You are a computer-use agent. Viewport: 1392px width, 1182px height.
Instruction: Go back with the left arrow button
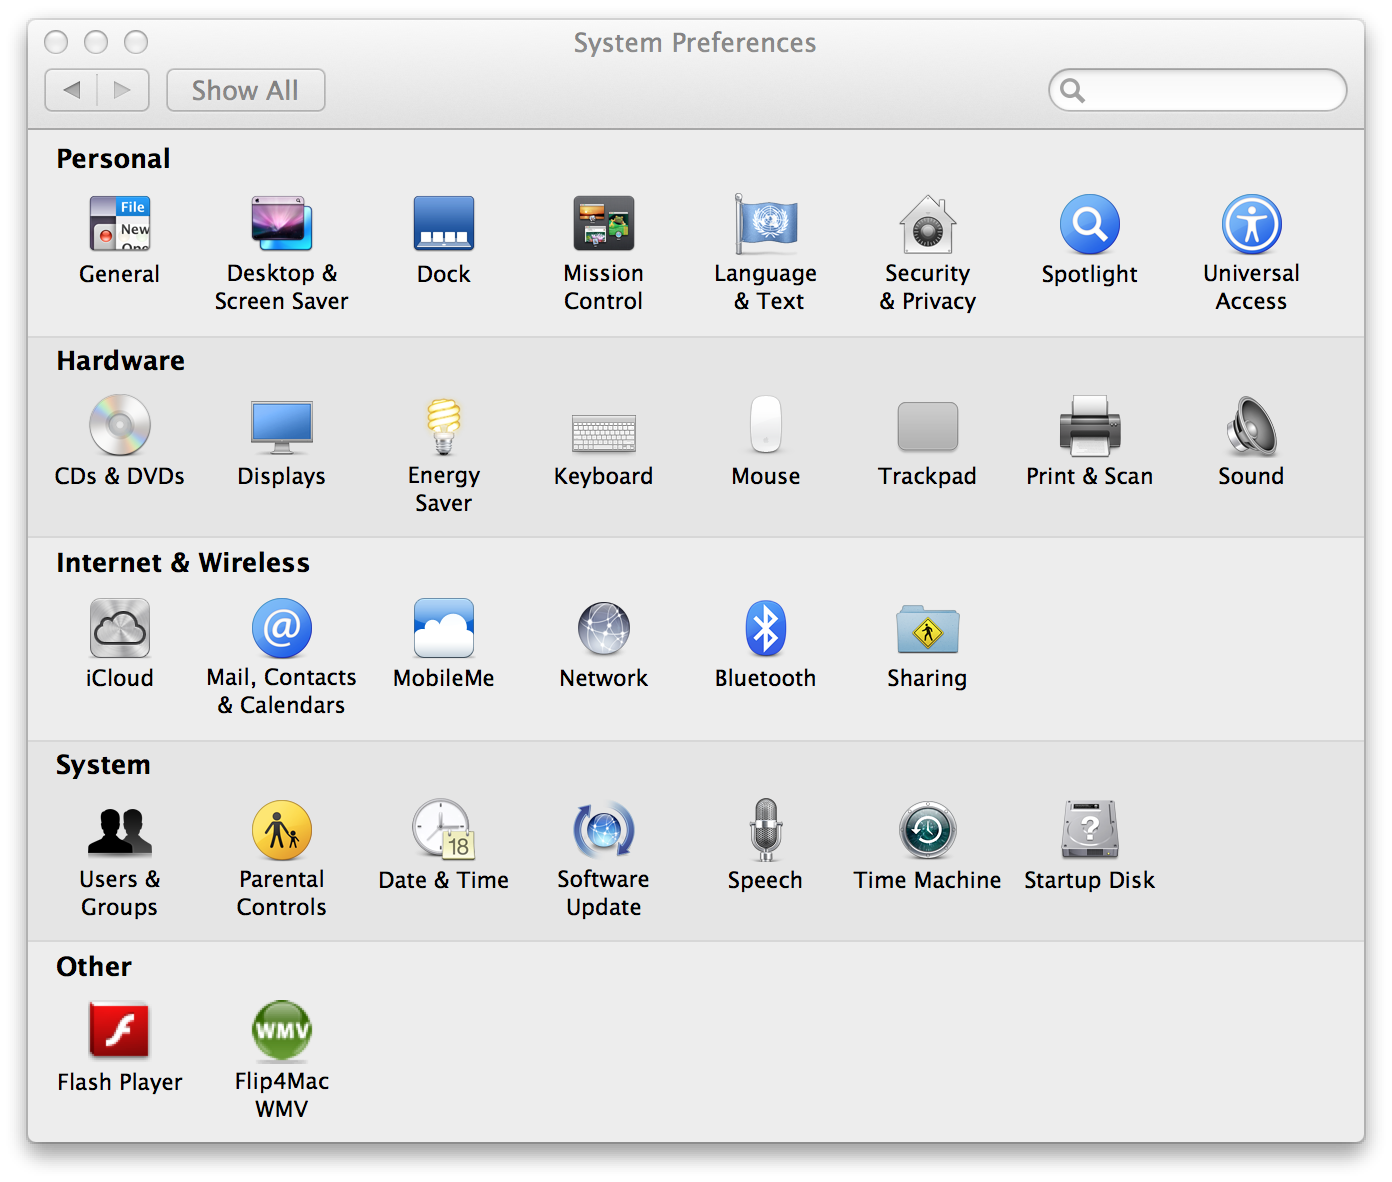[71, 90]
